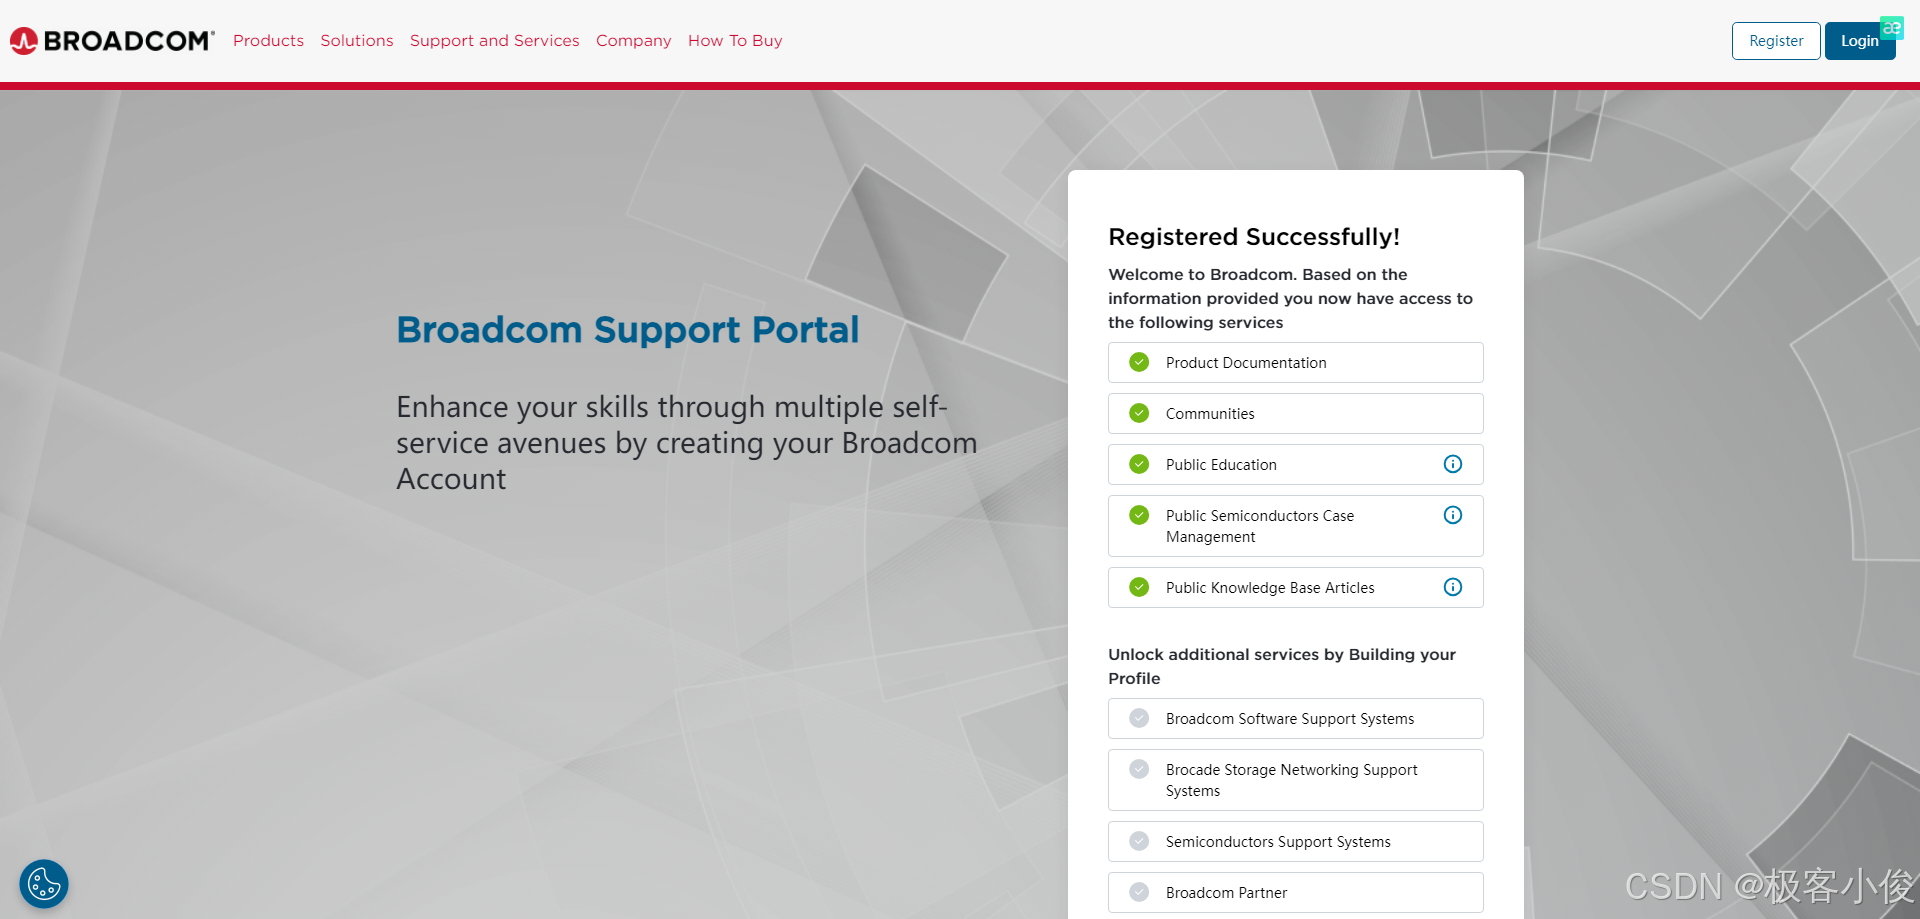
Task: Click green checkmark beside Public Knowledge Base Articles
Action: 1139,587
